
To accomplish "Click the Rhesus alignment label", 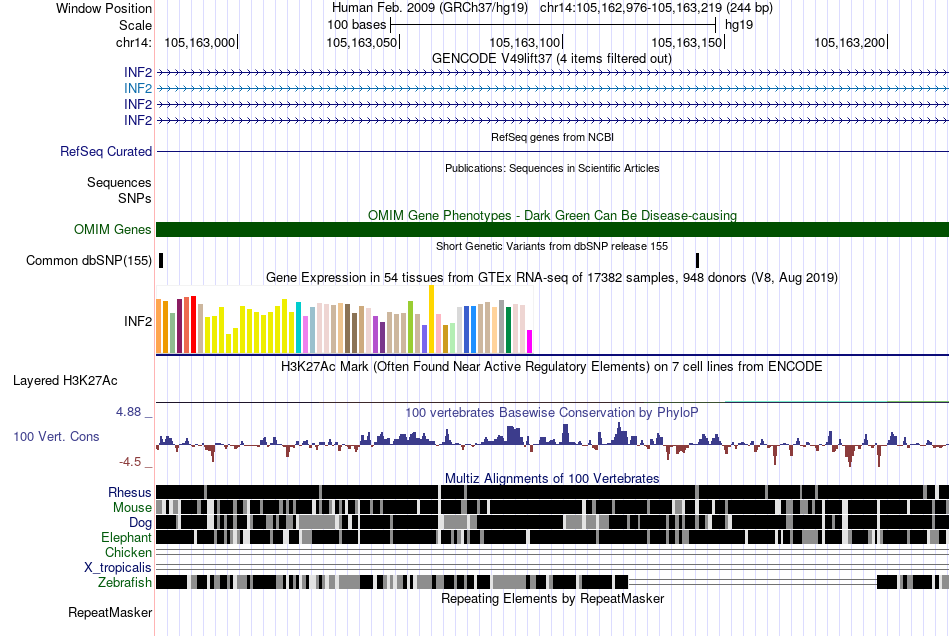I will 130,492.
